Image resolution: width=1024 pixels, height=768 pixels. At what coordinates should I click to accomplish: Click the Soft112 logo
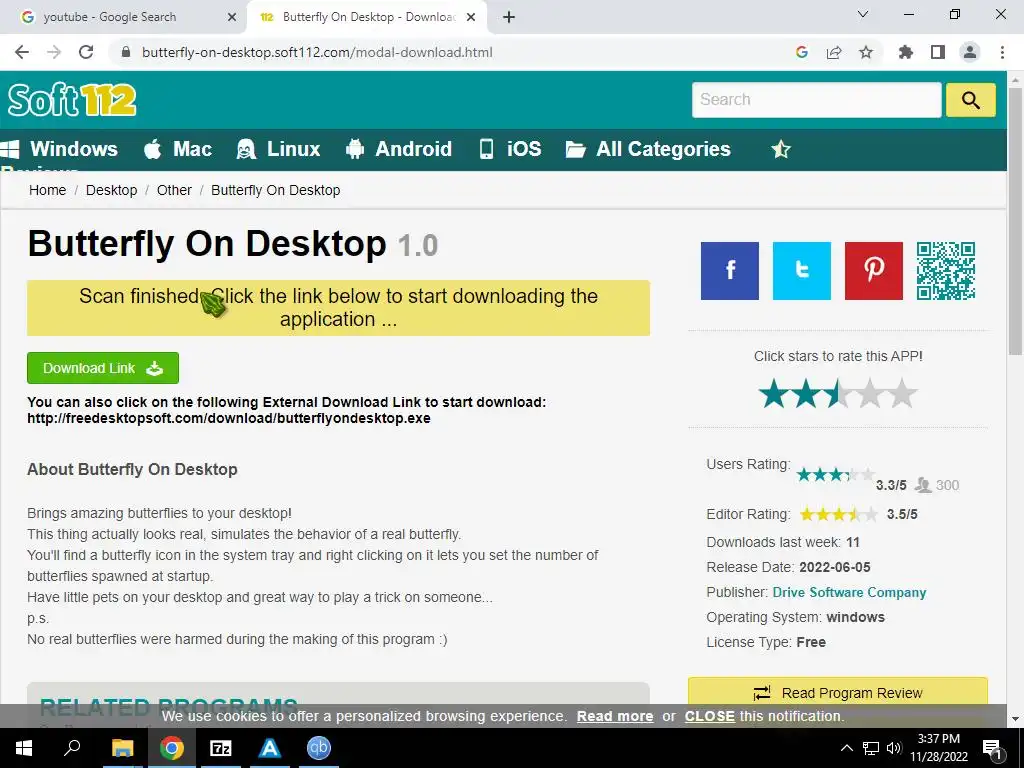tap(72, 100)
